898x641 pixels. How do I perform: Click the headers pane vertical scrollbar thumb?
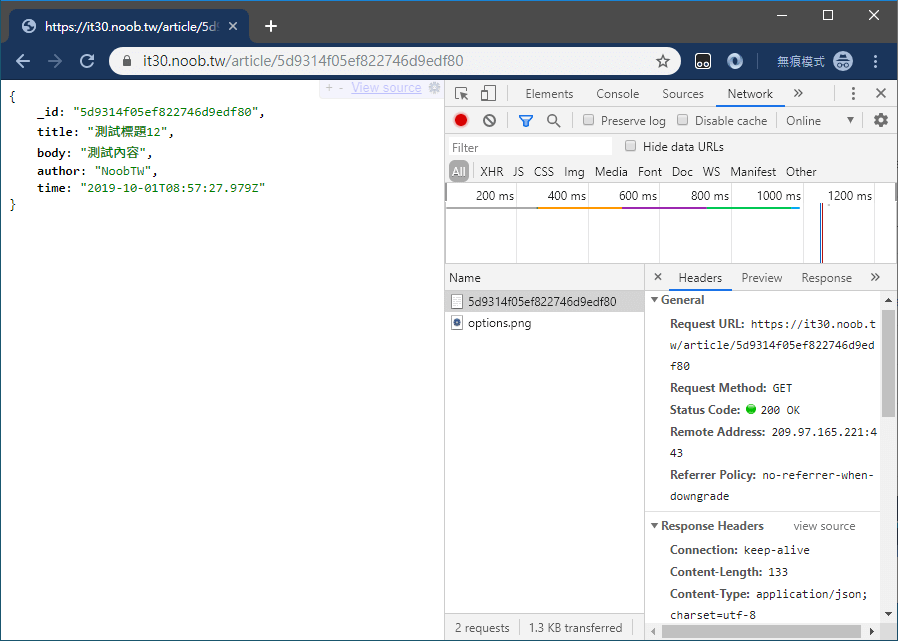pos(888,363)
